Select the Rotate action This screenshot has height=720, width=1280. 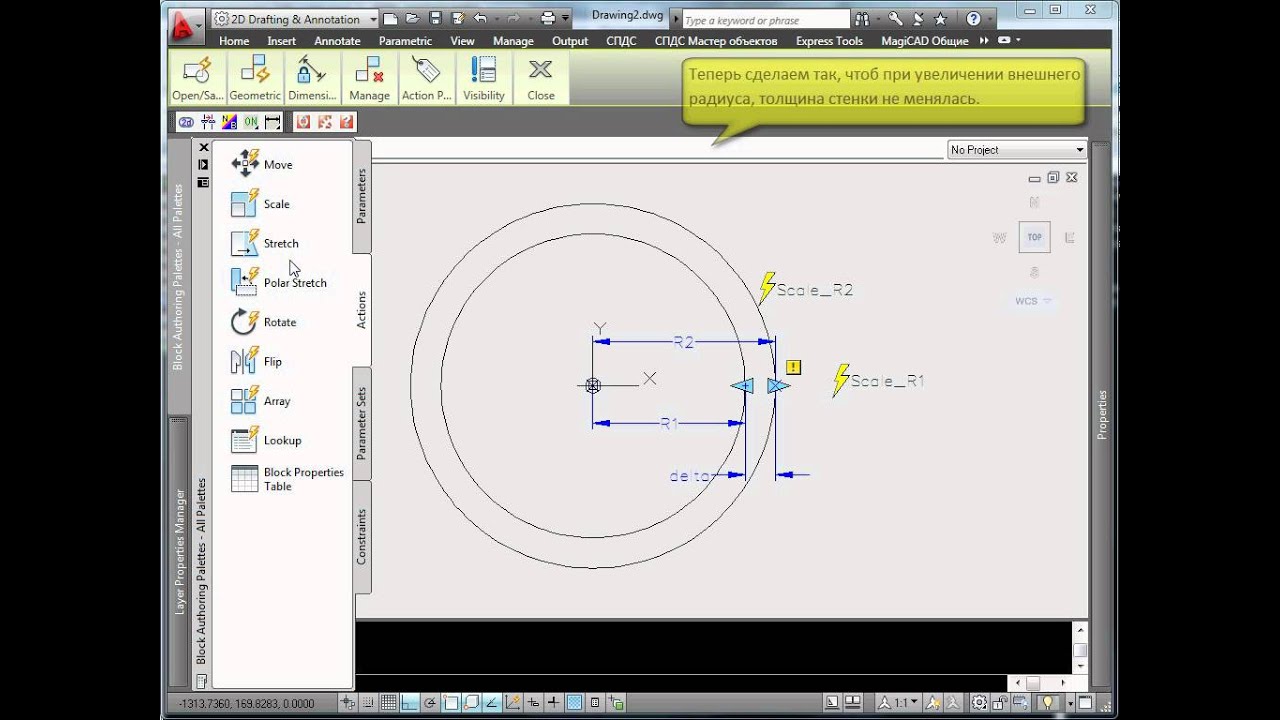point(264,322)
